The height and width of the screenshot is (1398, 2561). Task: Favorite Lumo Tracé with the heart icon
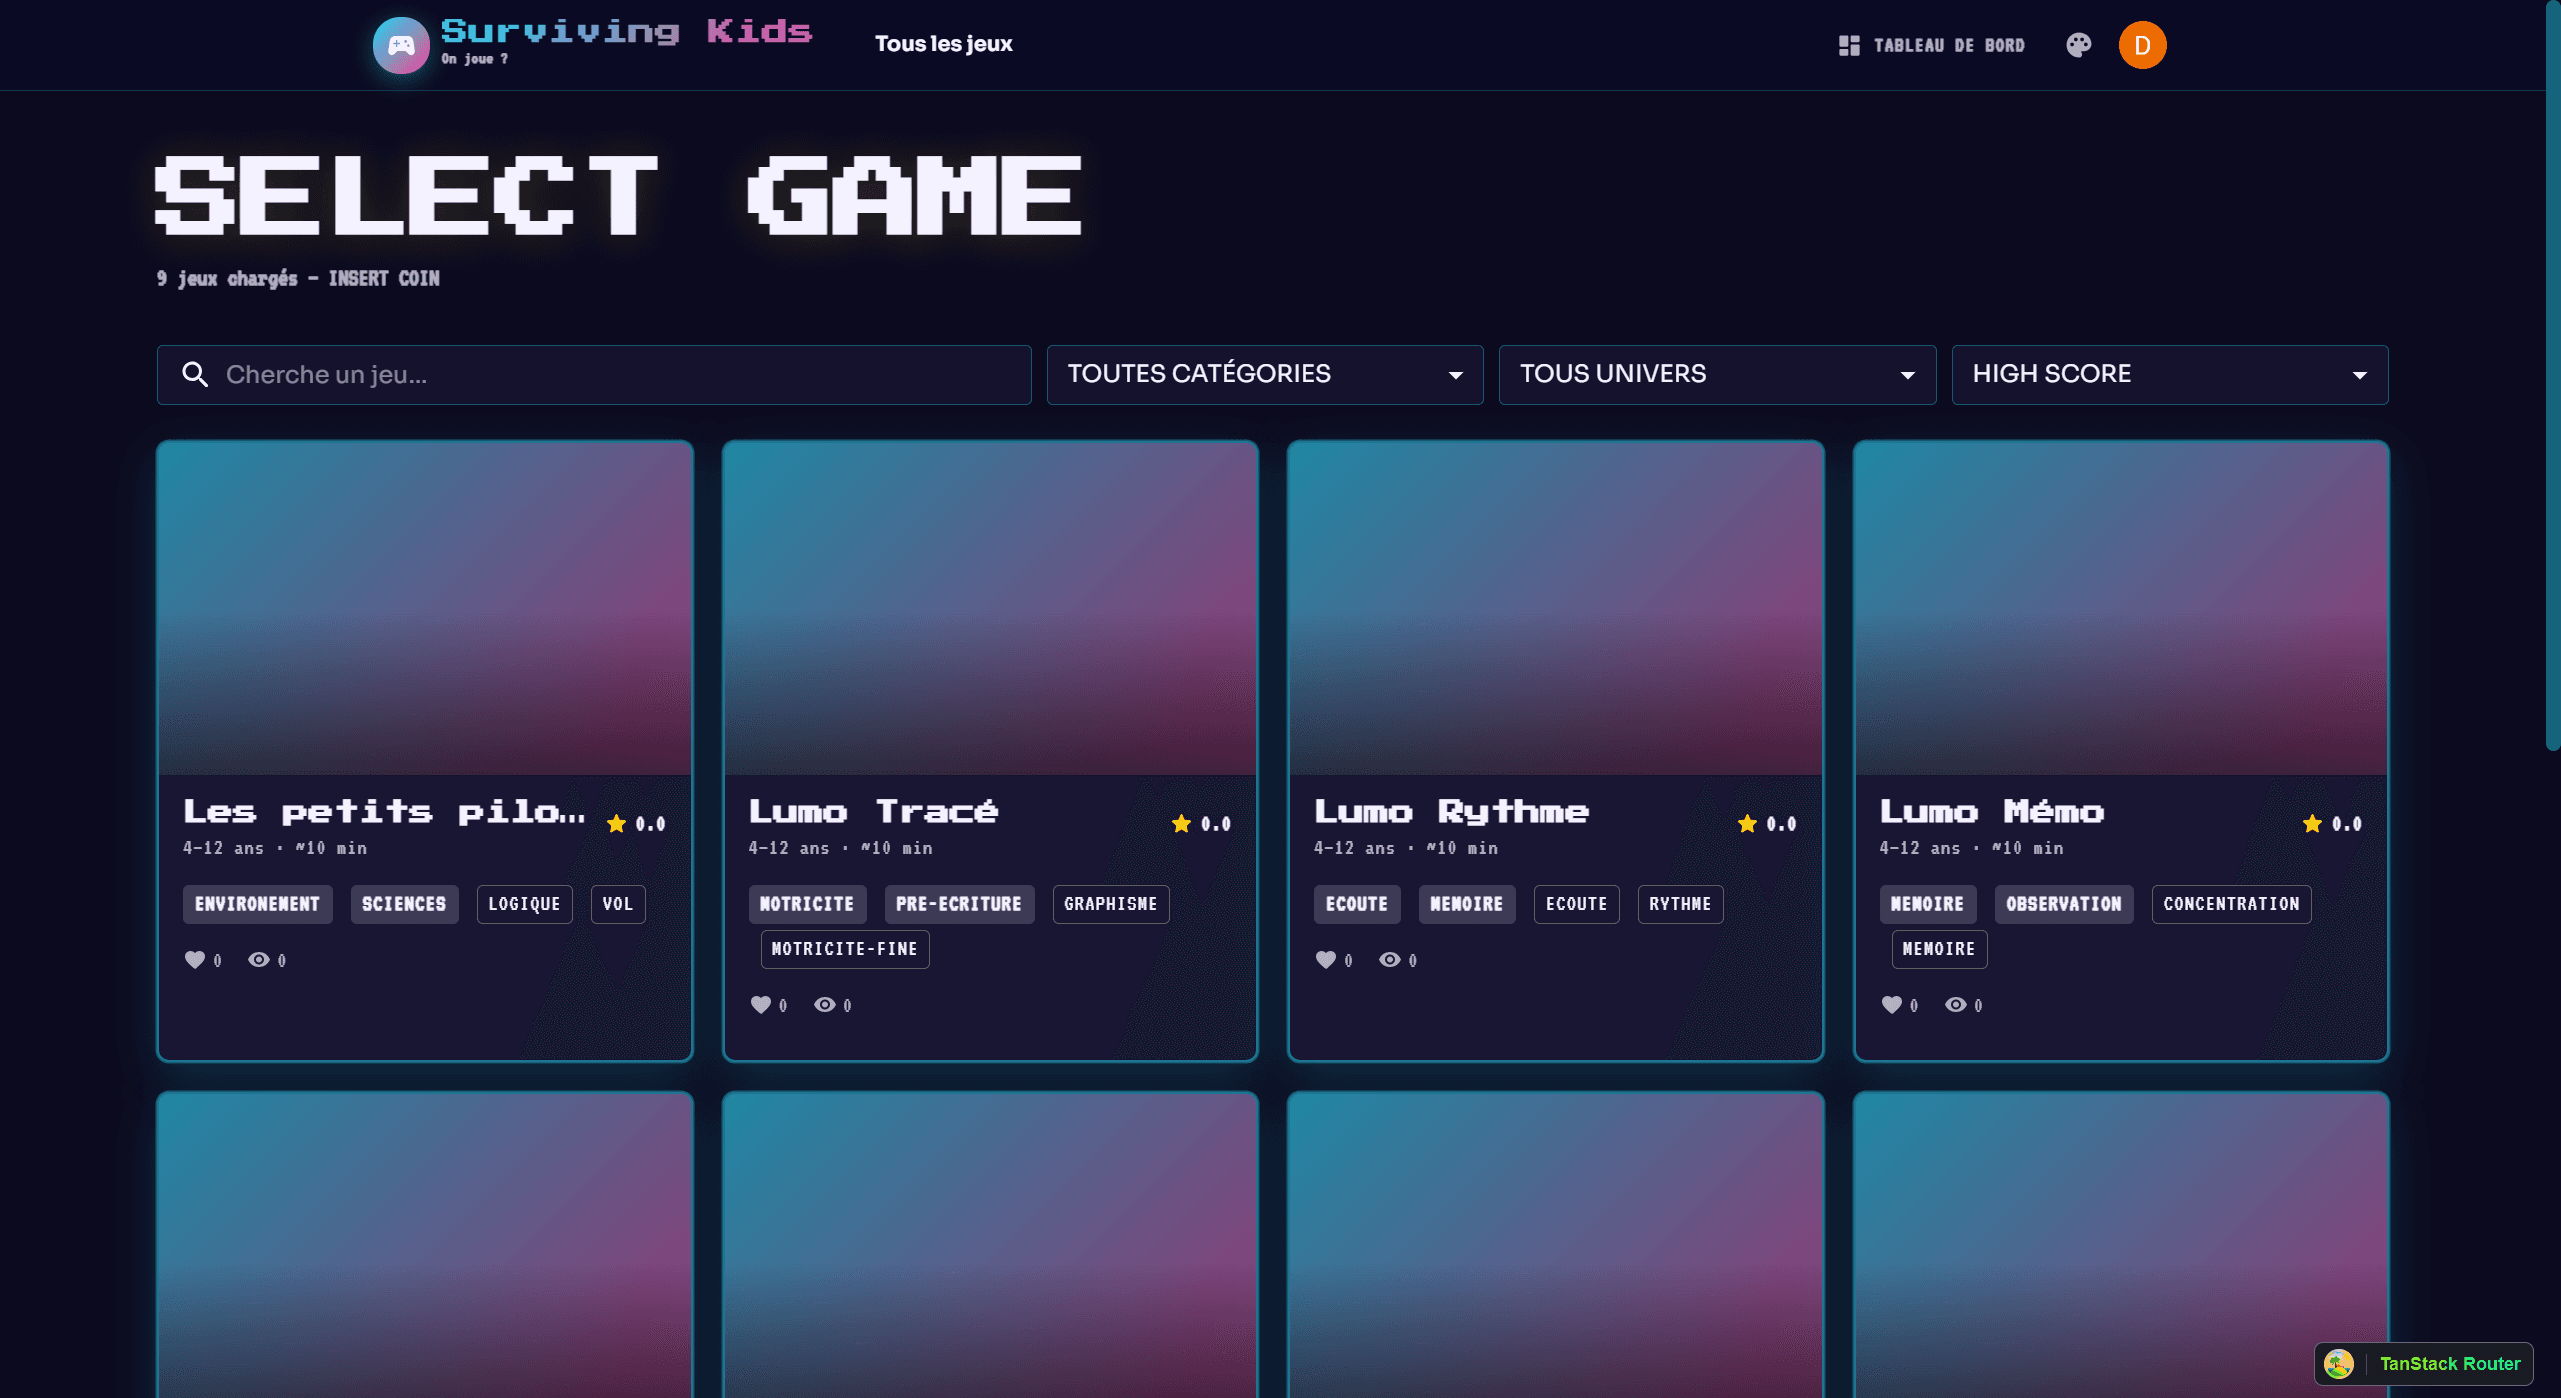[760, 1004]
